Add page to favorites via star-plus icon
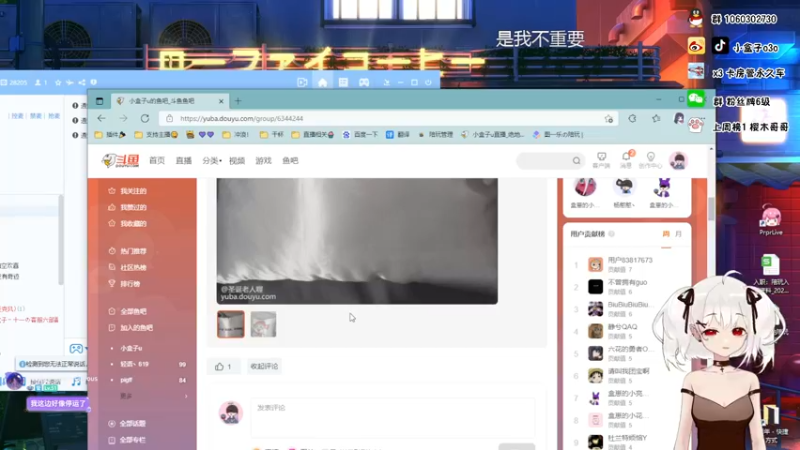The height and width of the screenshot is (450, 800). [609, 118]
